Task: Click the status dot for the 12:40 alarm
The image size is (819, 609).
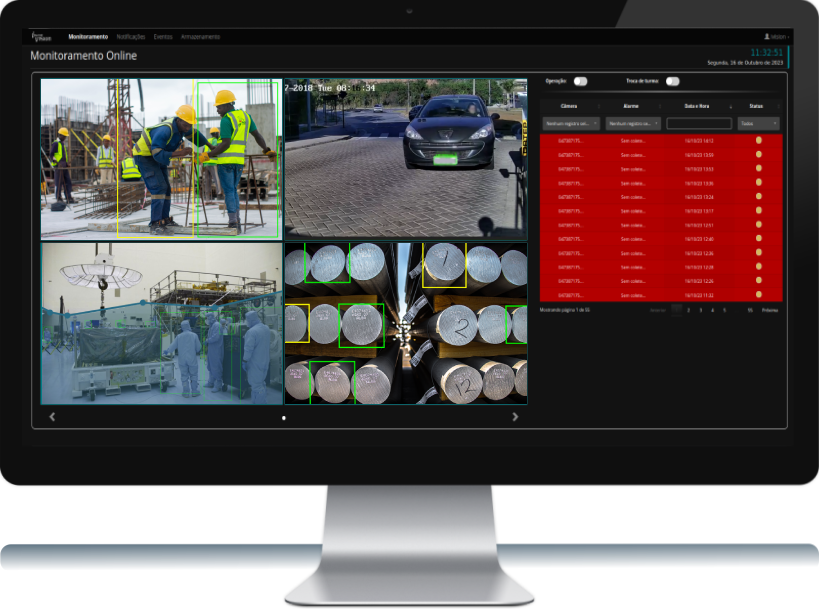Action: coord(758,238)
